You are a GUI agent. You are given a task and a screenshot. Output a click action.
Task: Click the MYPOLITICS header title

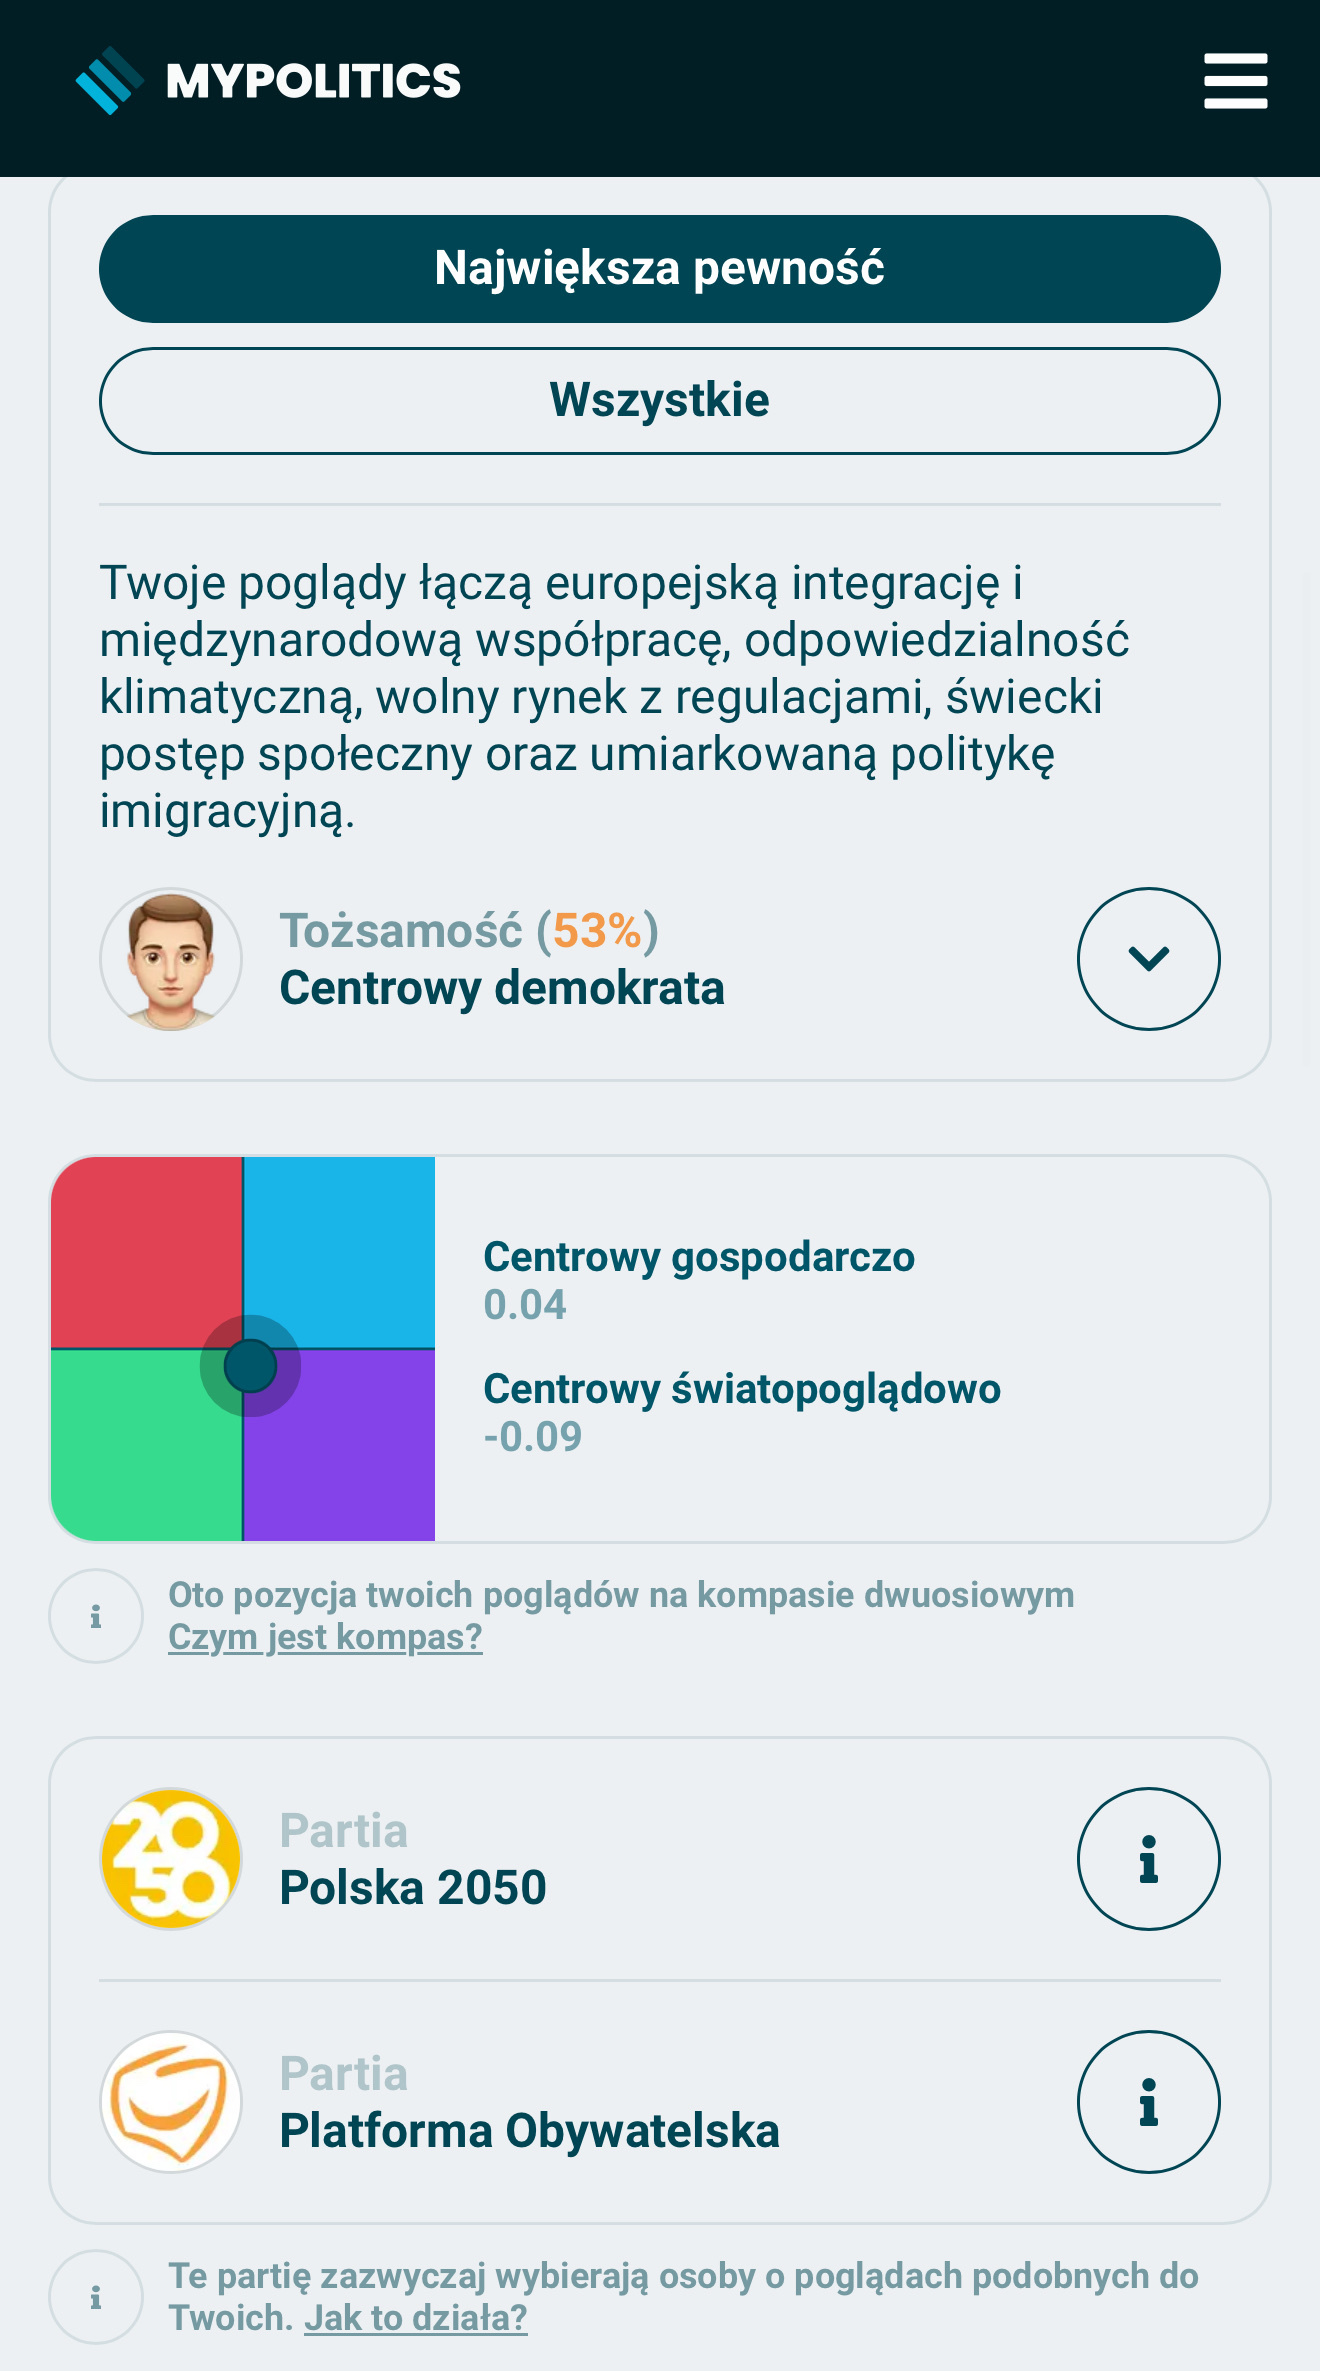tap(313, 81)
